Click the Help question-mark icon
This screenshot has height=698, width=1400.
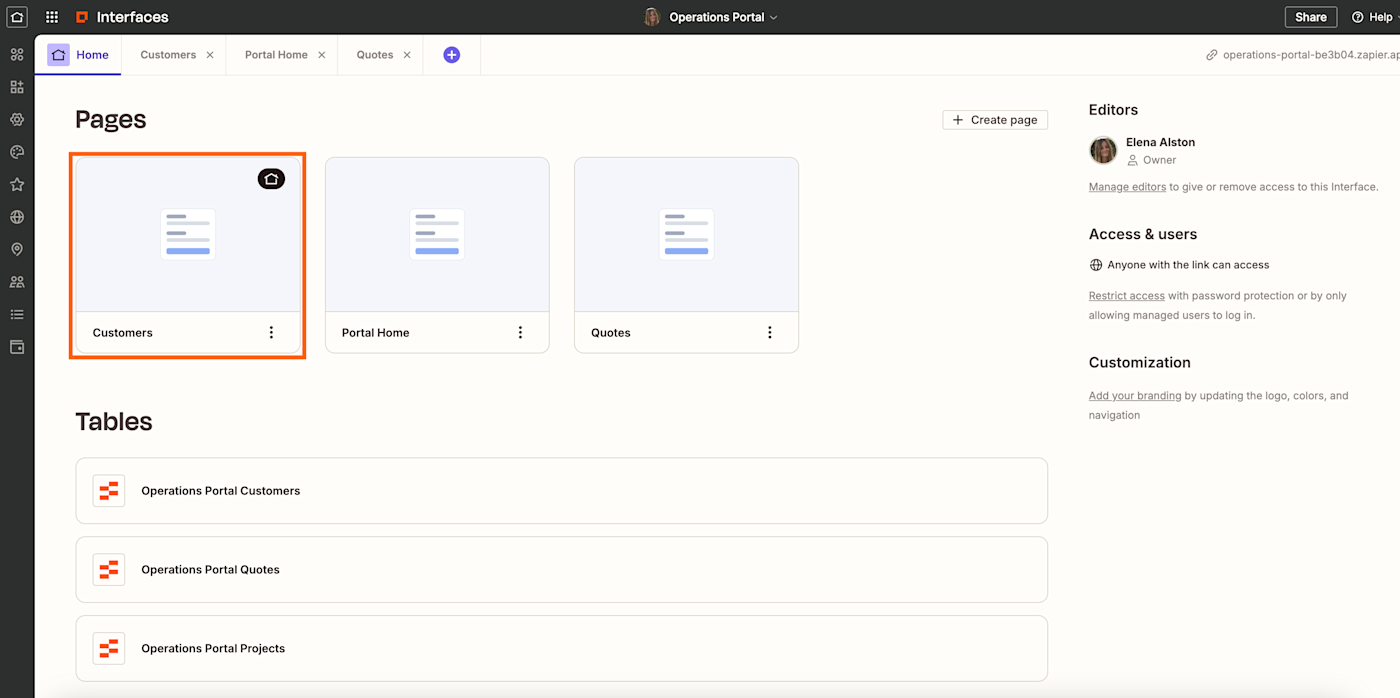1358,17
